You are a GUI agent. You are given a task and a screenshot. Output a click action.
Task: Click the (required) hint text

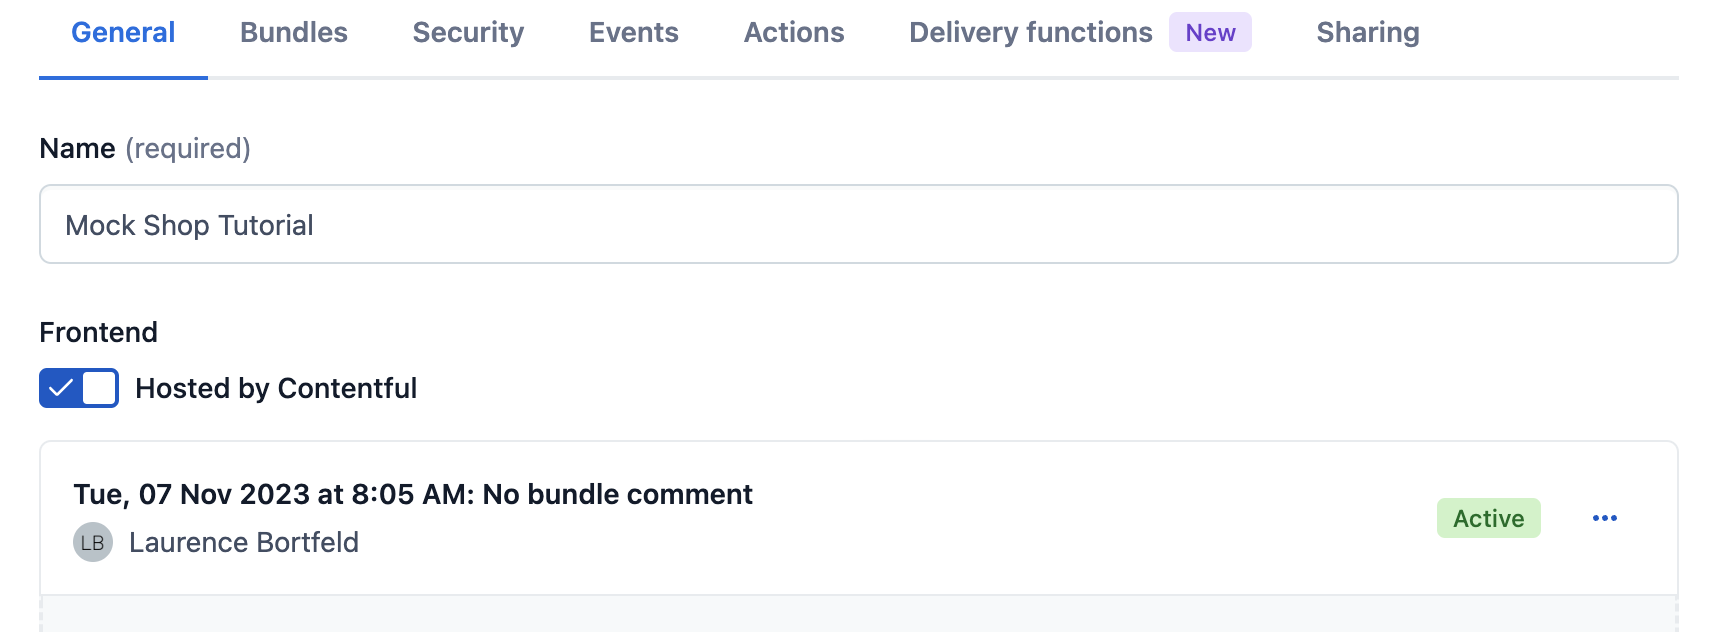click(x=188, y=149)
